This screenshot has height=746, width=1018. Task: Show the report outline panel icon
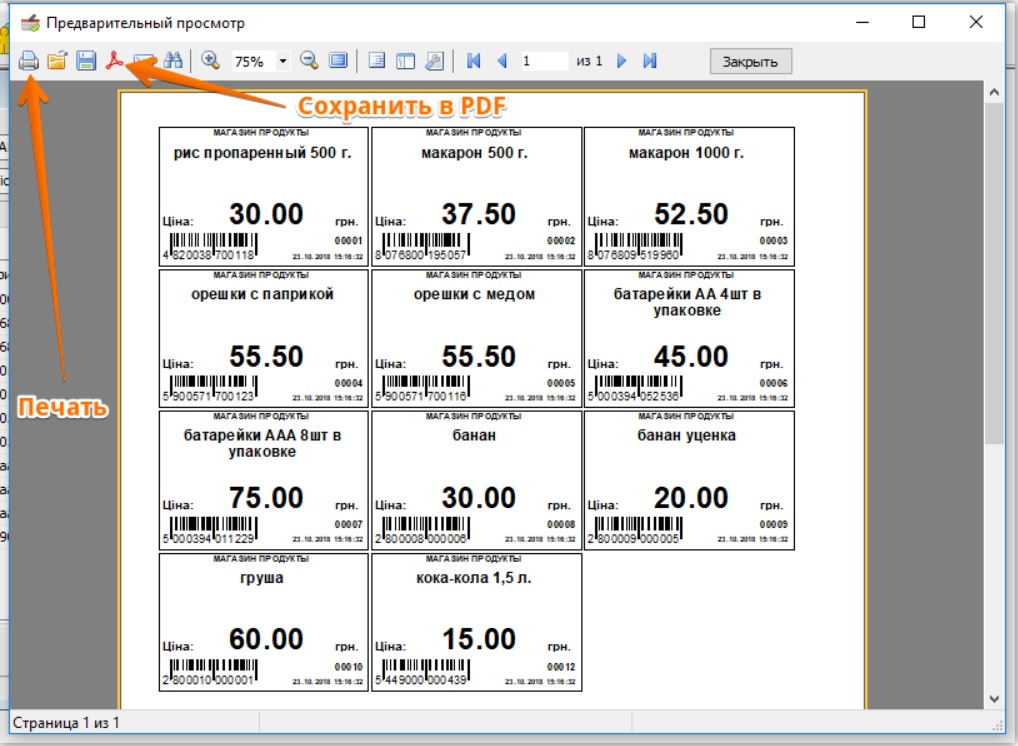(377, 61)
